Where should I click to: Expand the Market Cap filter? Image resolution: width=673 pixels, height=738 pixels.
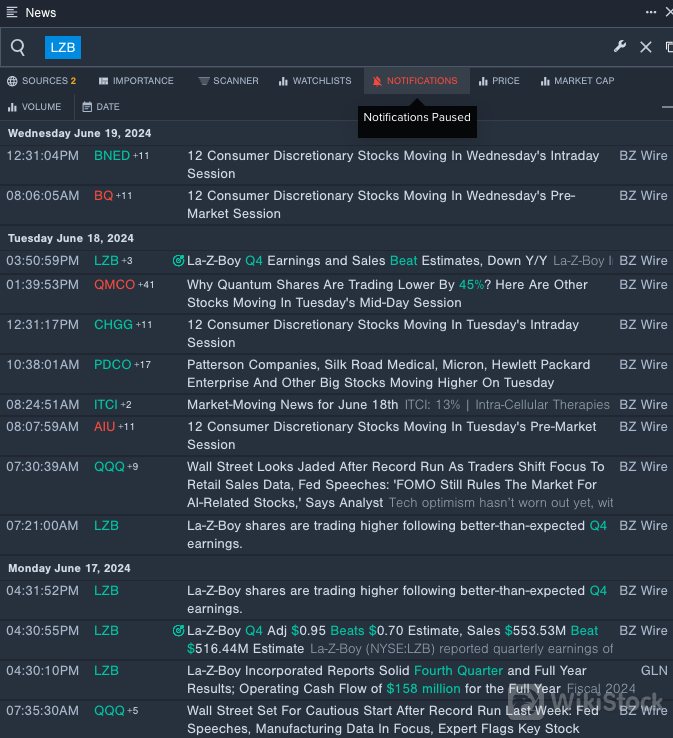tap(577, 81)
